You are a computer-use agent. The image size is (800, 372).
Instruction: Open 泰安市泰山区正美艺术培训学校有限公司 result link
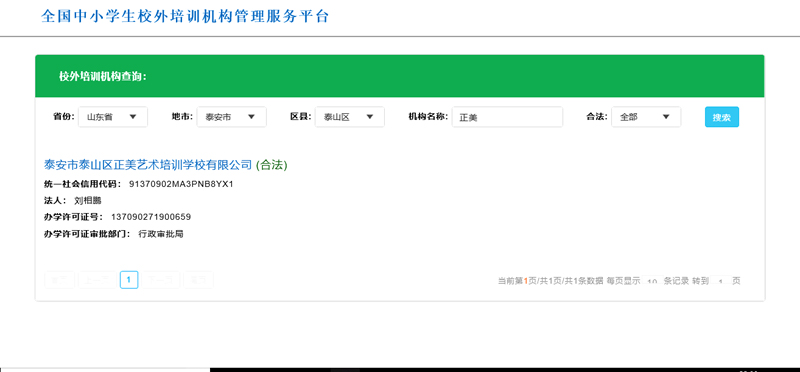[x=148, y=165]
